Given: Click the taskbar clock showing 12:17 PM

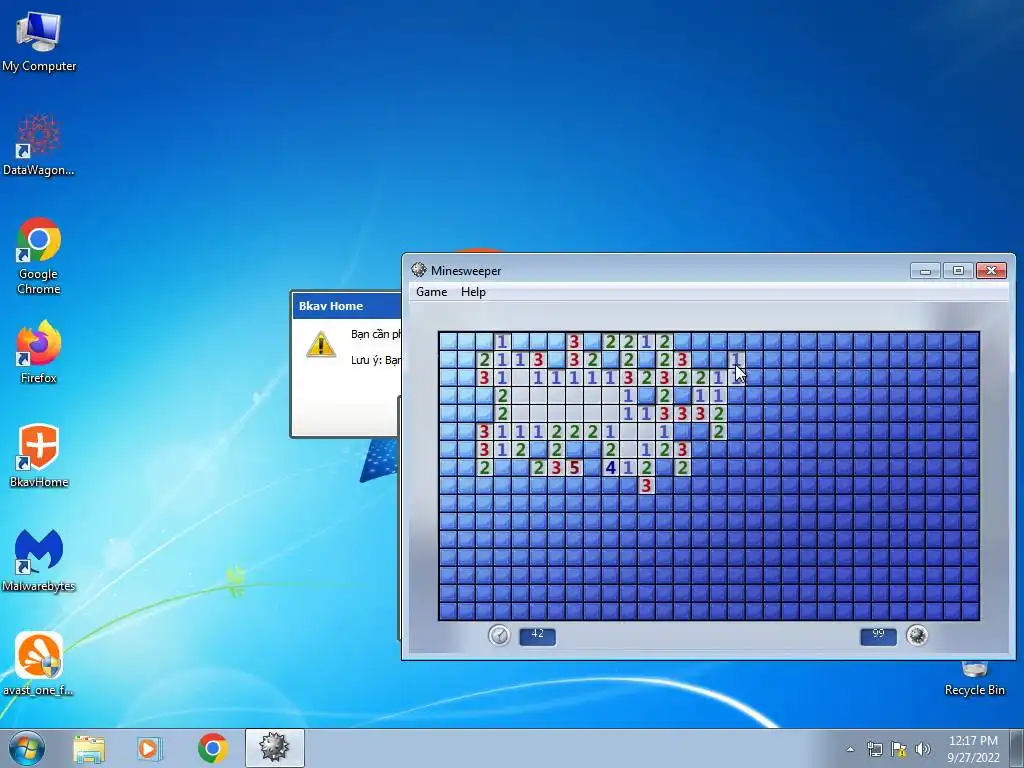Looking at the screenshot, I should click(x=973, y=749).
